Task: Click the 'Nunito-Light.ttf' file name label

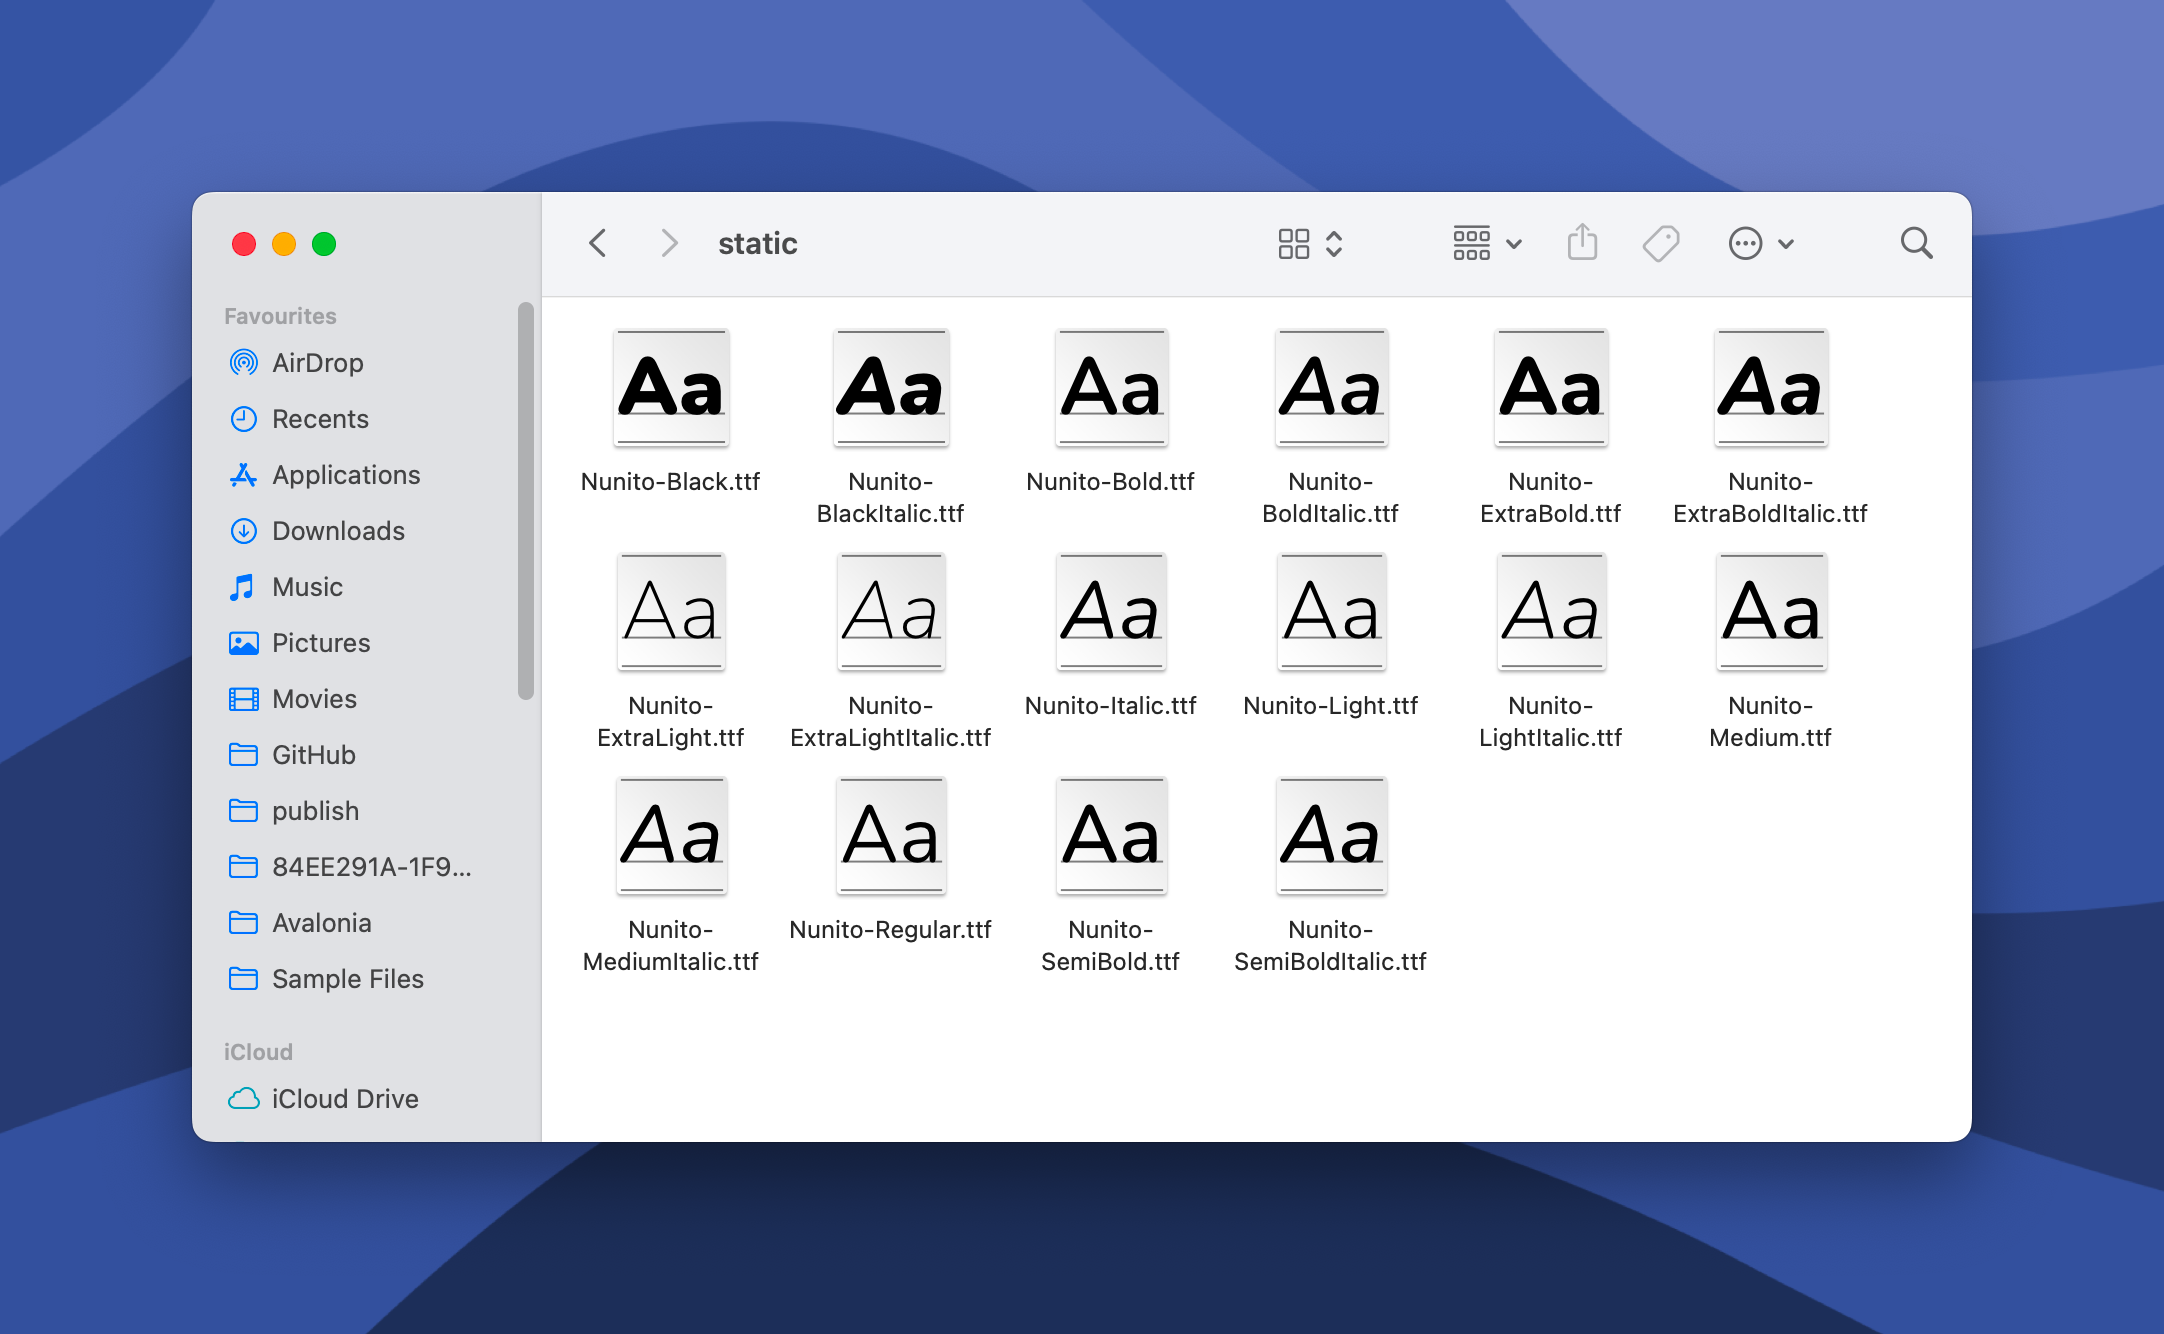Action: pos(1330,705)
